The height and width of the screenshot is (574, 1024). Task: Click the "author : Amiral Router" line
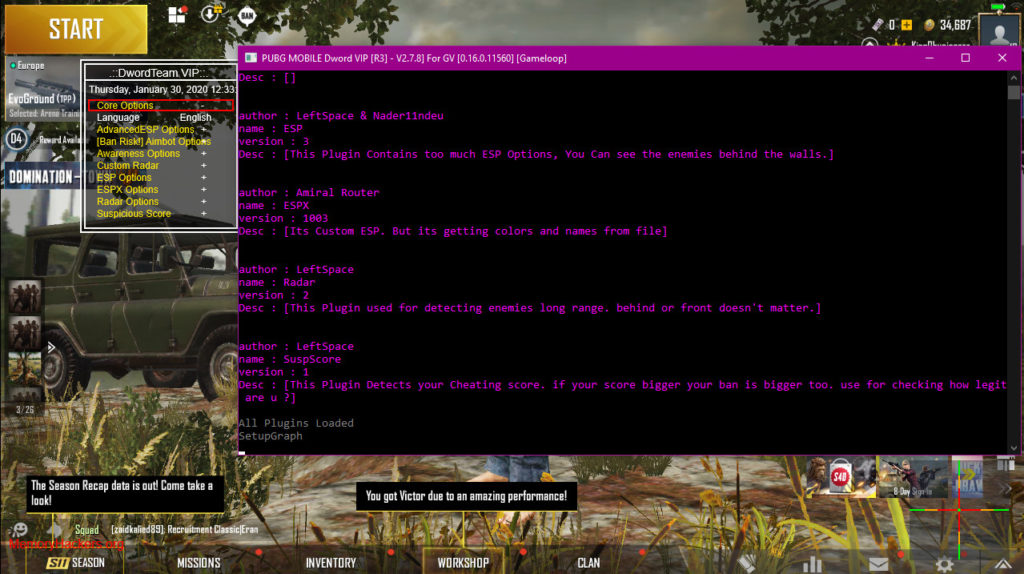click(309, 193)
